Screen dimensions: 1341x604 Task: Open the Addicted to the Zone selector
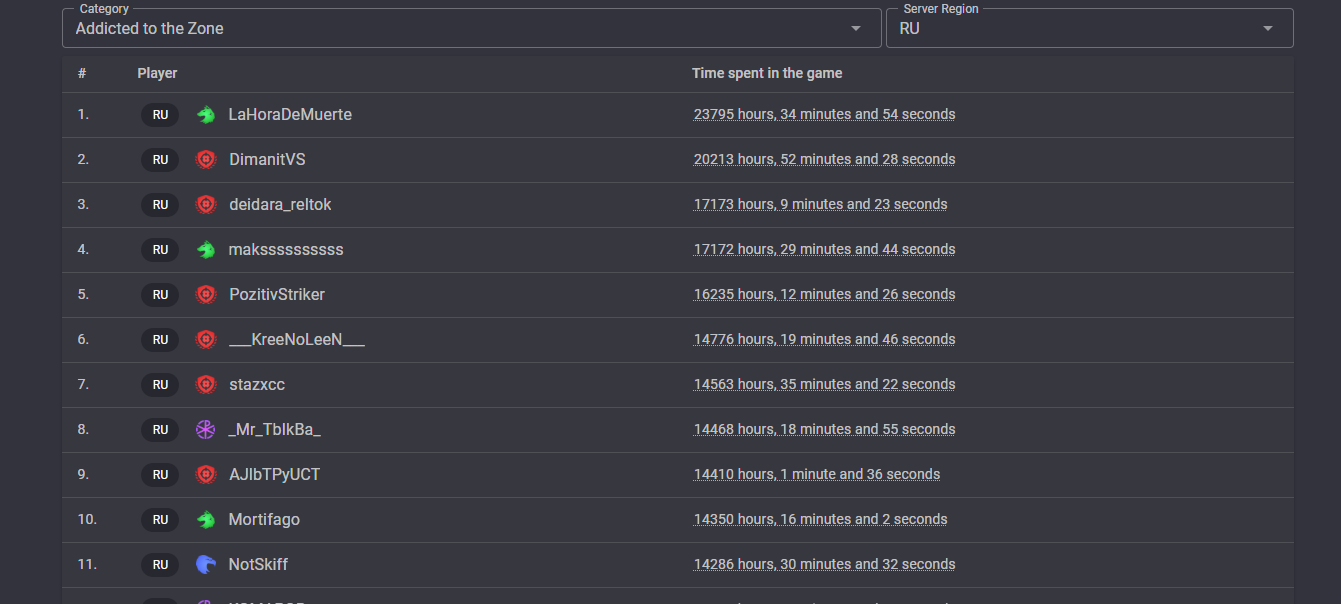[450, 29]
